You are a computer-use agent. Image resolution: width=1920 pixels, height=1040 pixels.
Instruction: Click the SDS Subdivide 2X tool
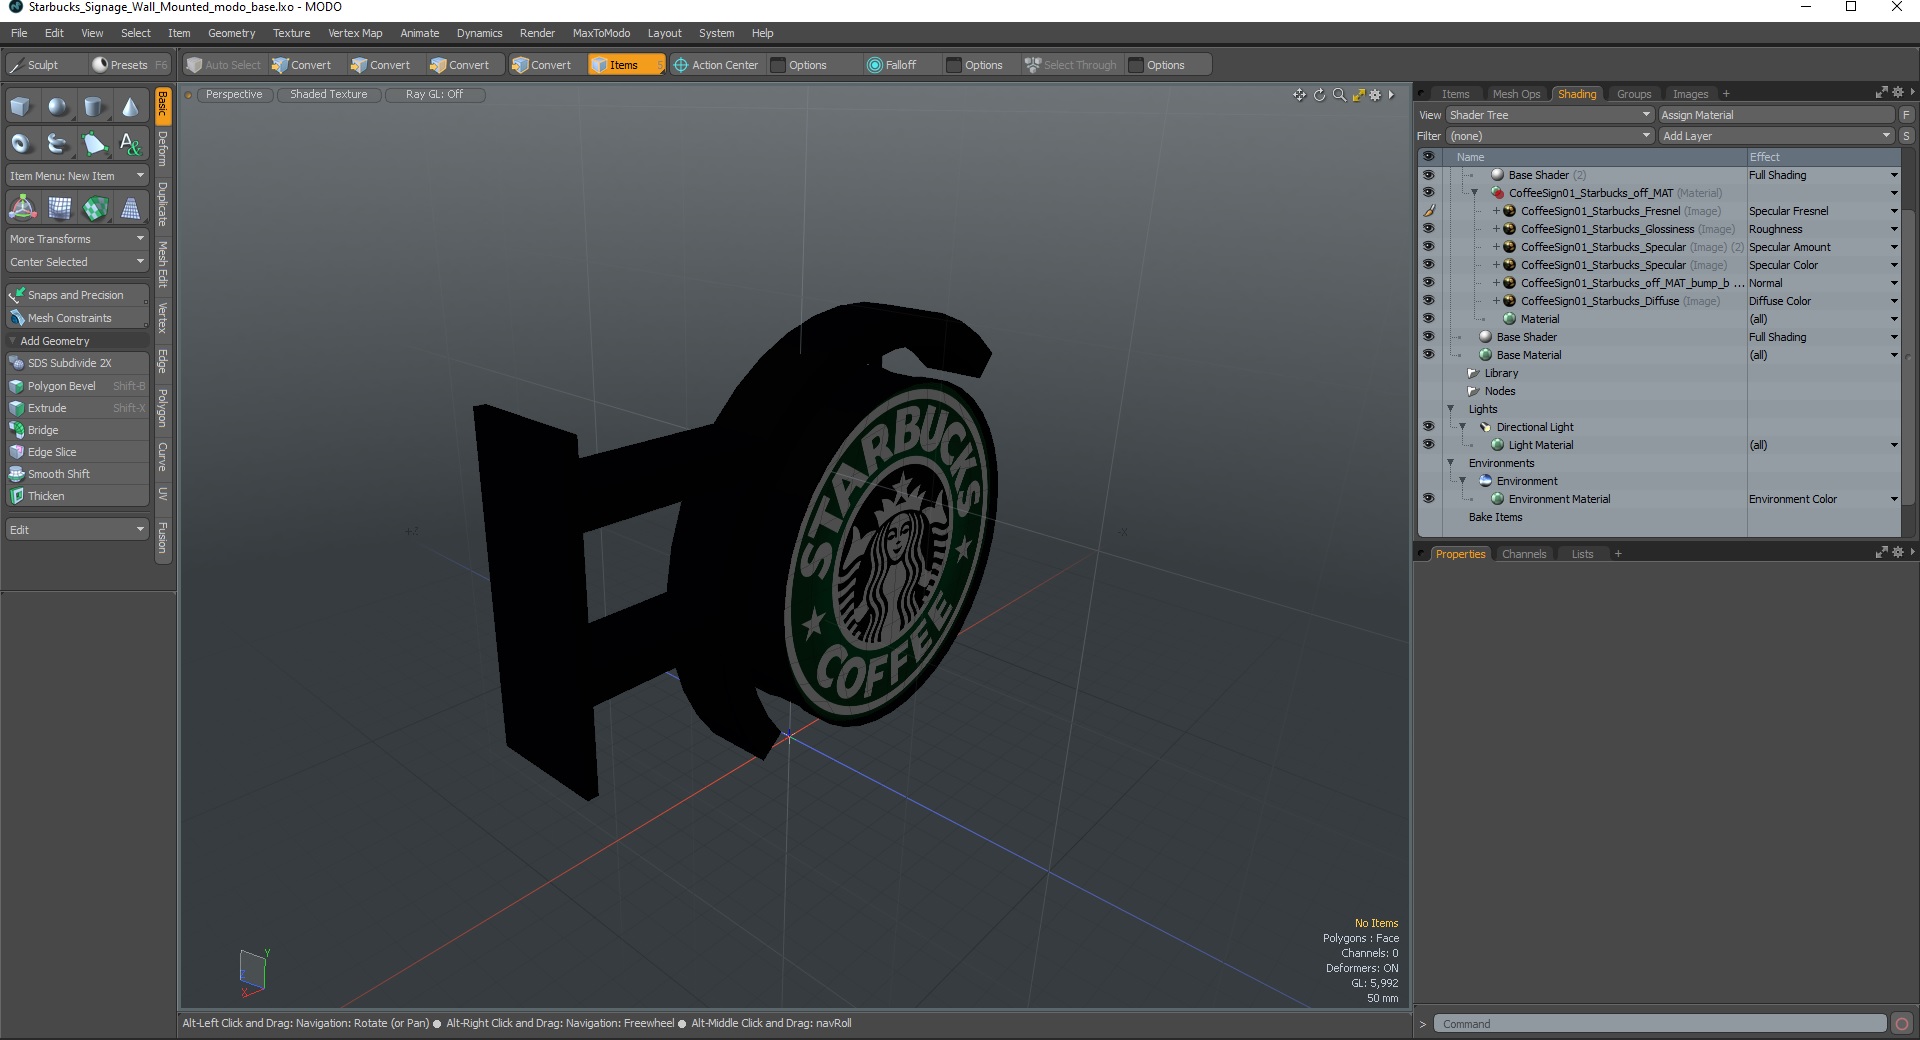pyautogui.click(x=77, y=363)
